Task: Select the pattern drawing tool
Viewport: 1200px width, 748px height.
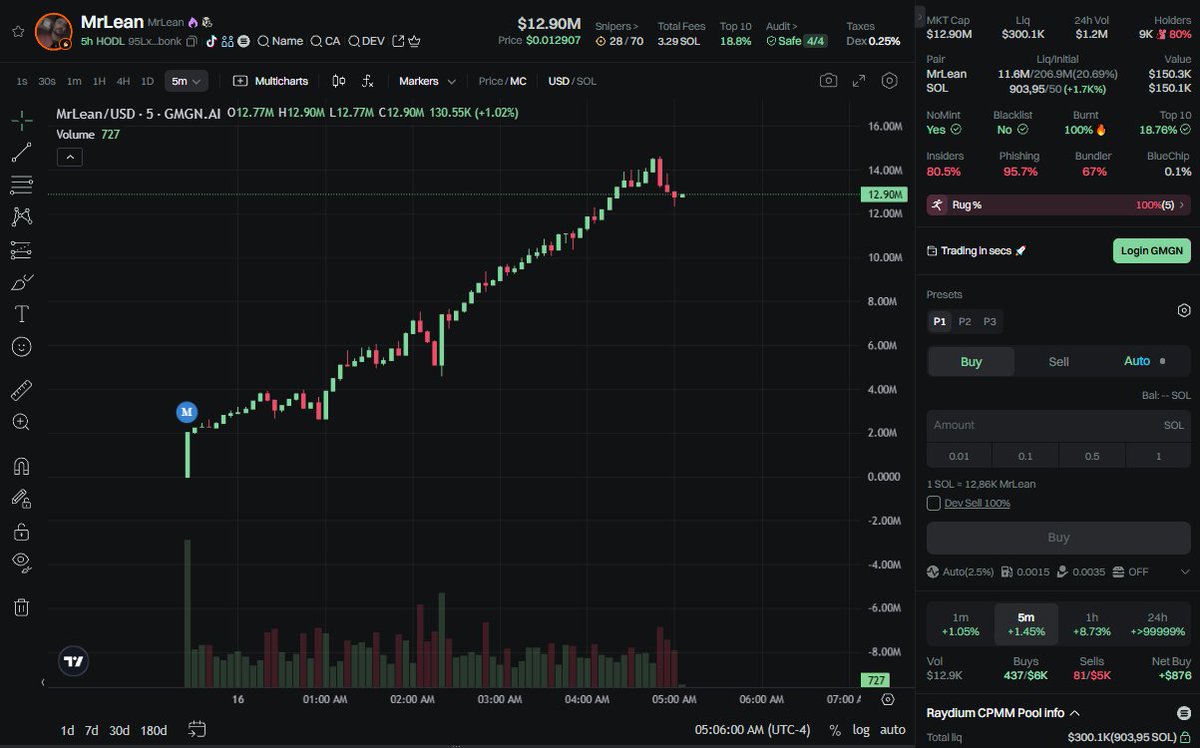Action: 22,217
